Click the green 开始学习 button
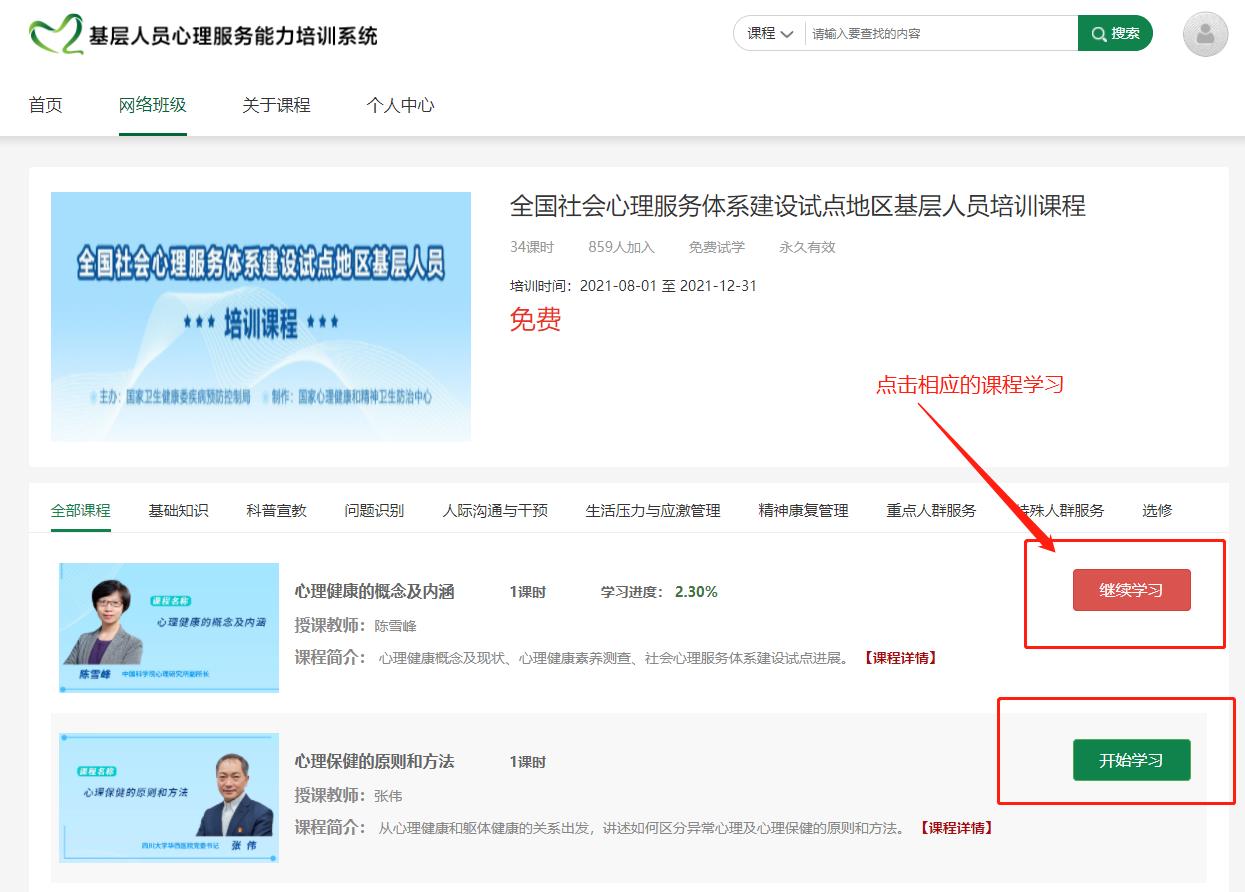Viewport: 1245px width, 892px height. (1131, 760)
